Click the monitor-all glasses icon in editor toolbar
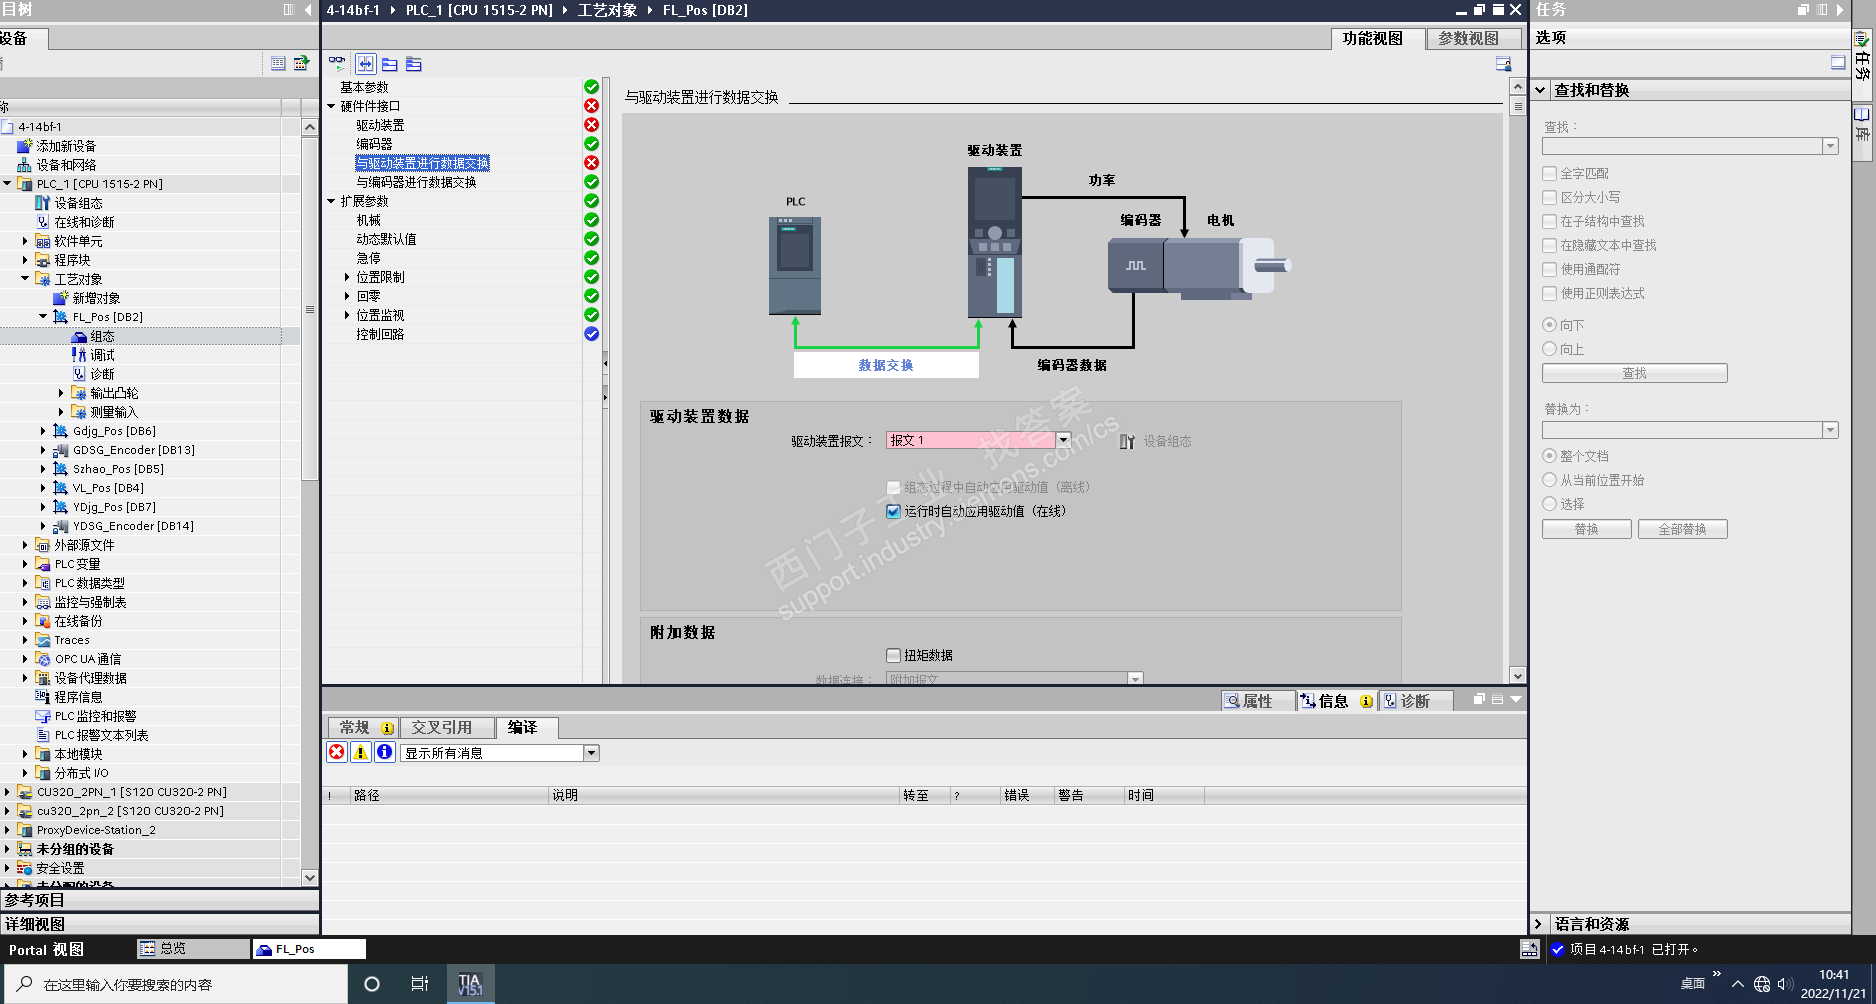Screen dimensions: 1876x1004 coord(337,63)
